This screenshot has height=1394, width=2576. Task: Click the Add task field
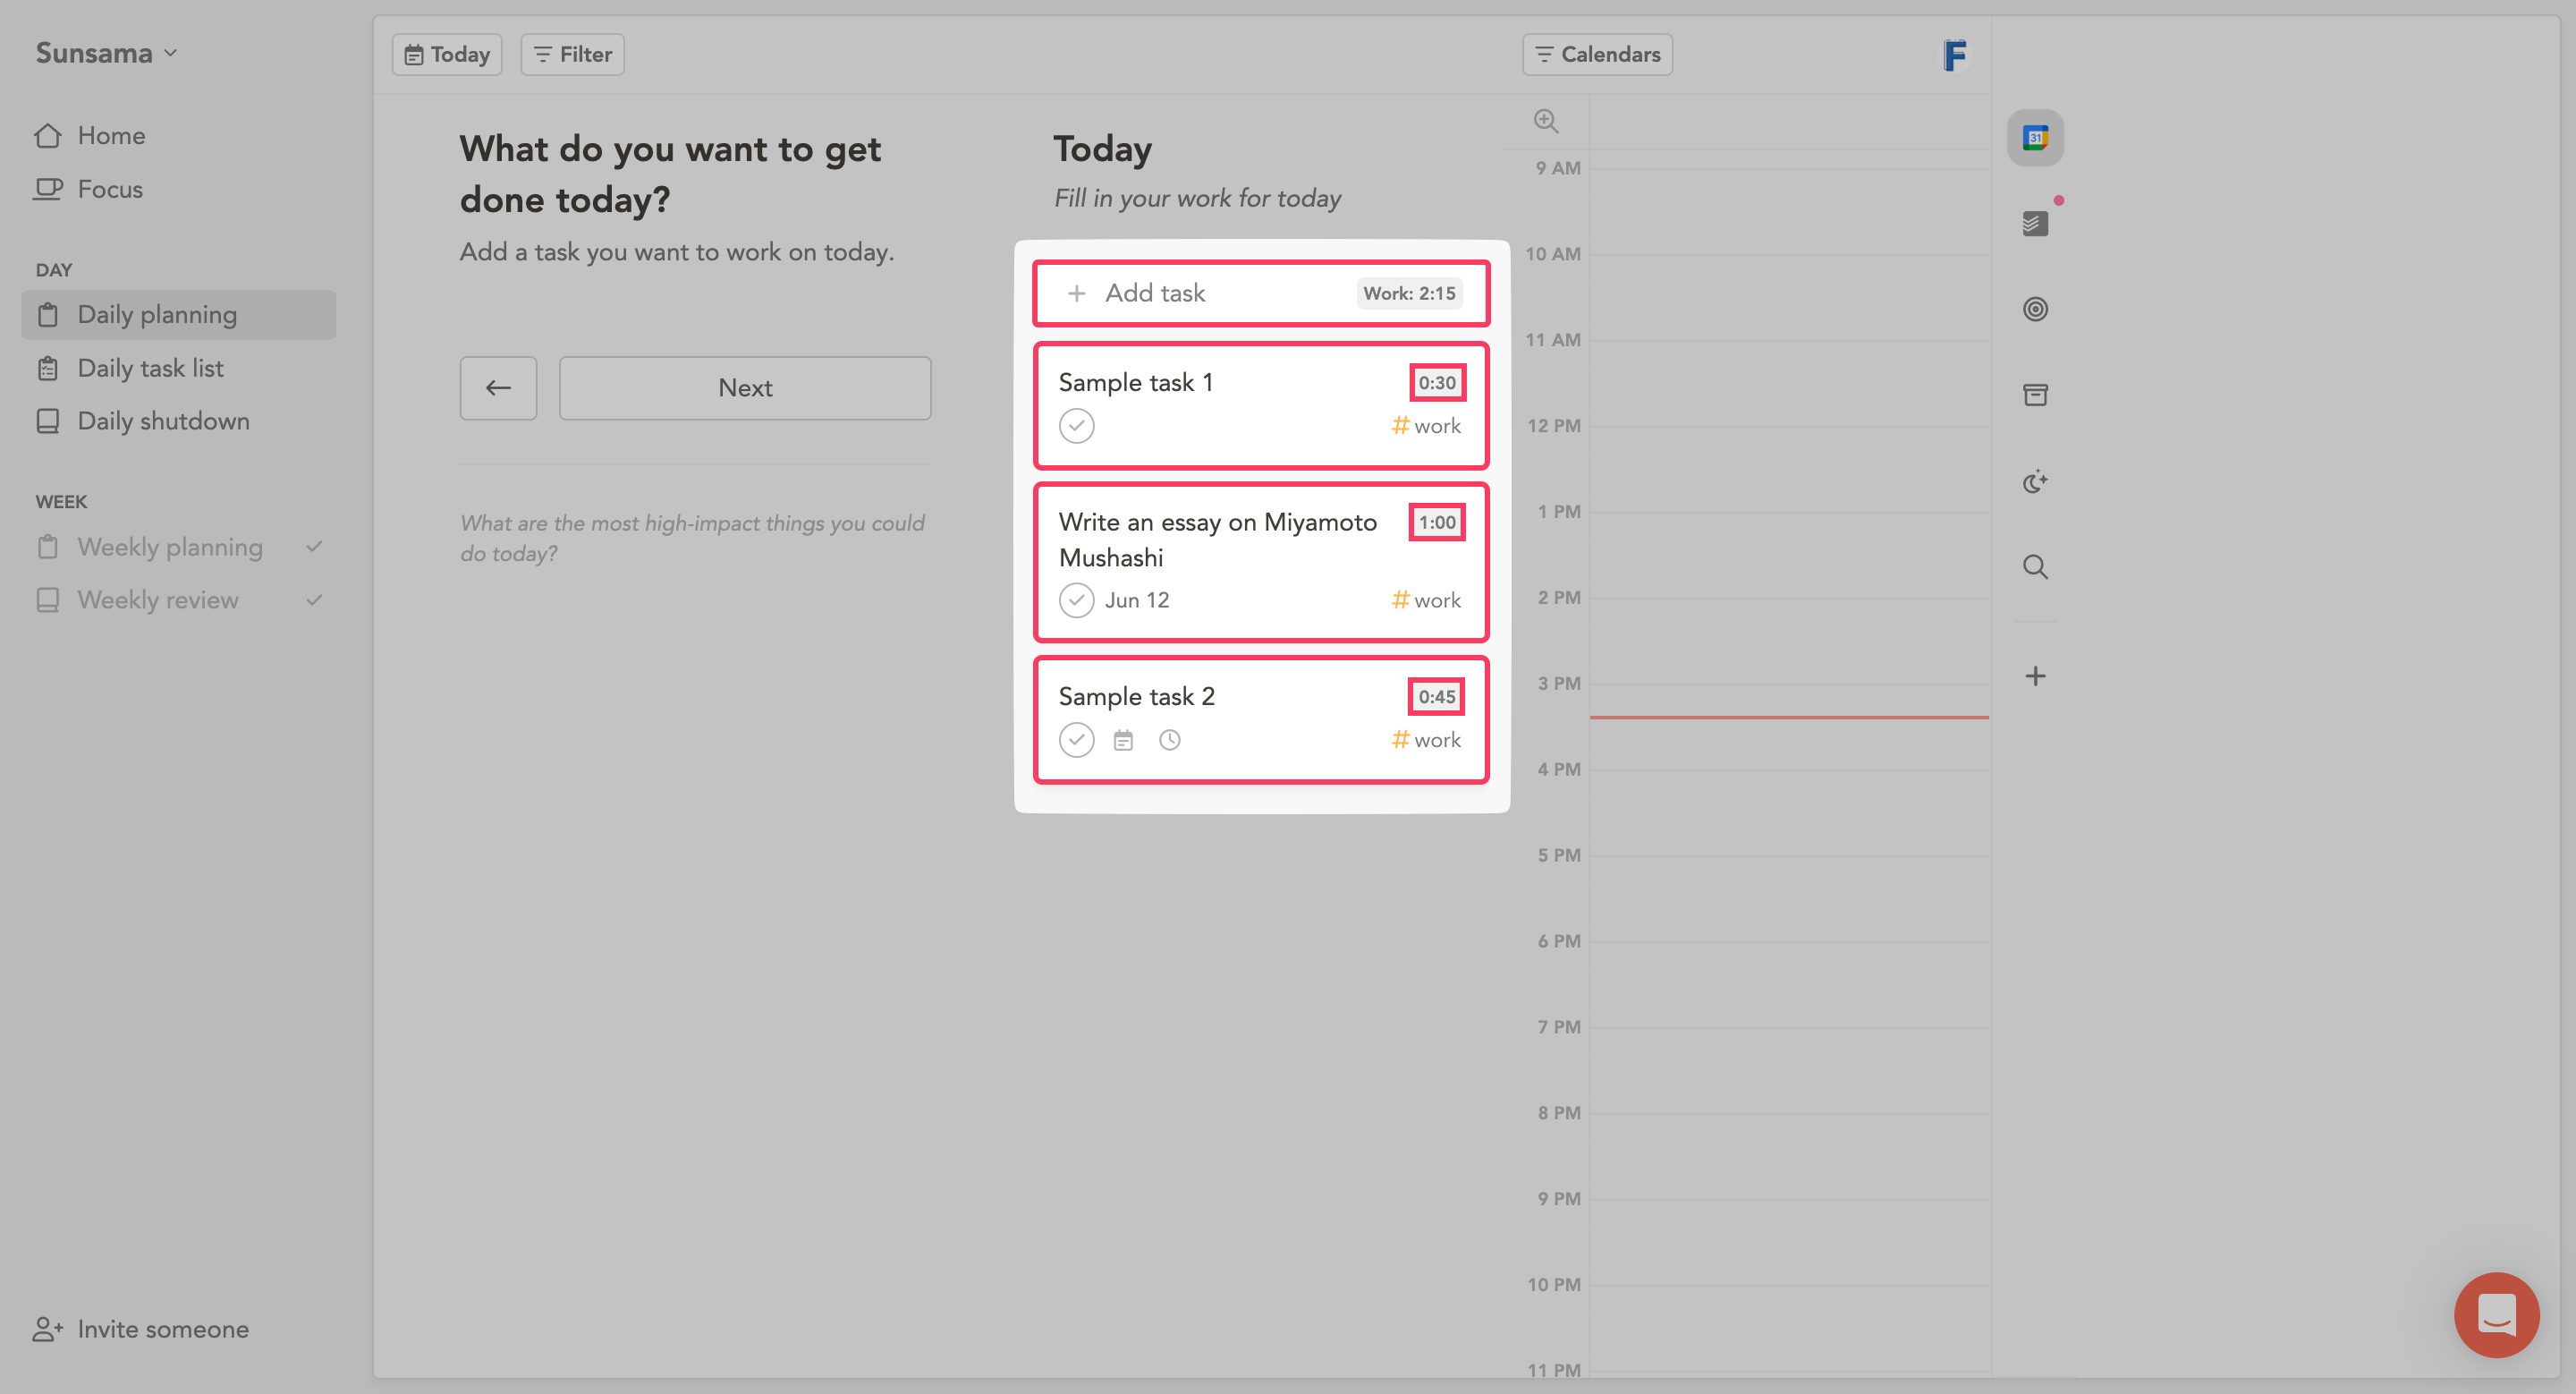[x=1261, y=293]
